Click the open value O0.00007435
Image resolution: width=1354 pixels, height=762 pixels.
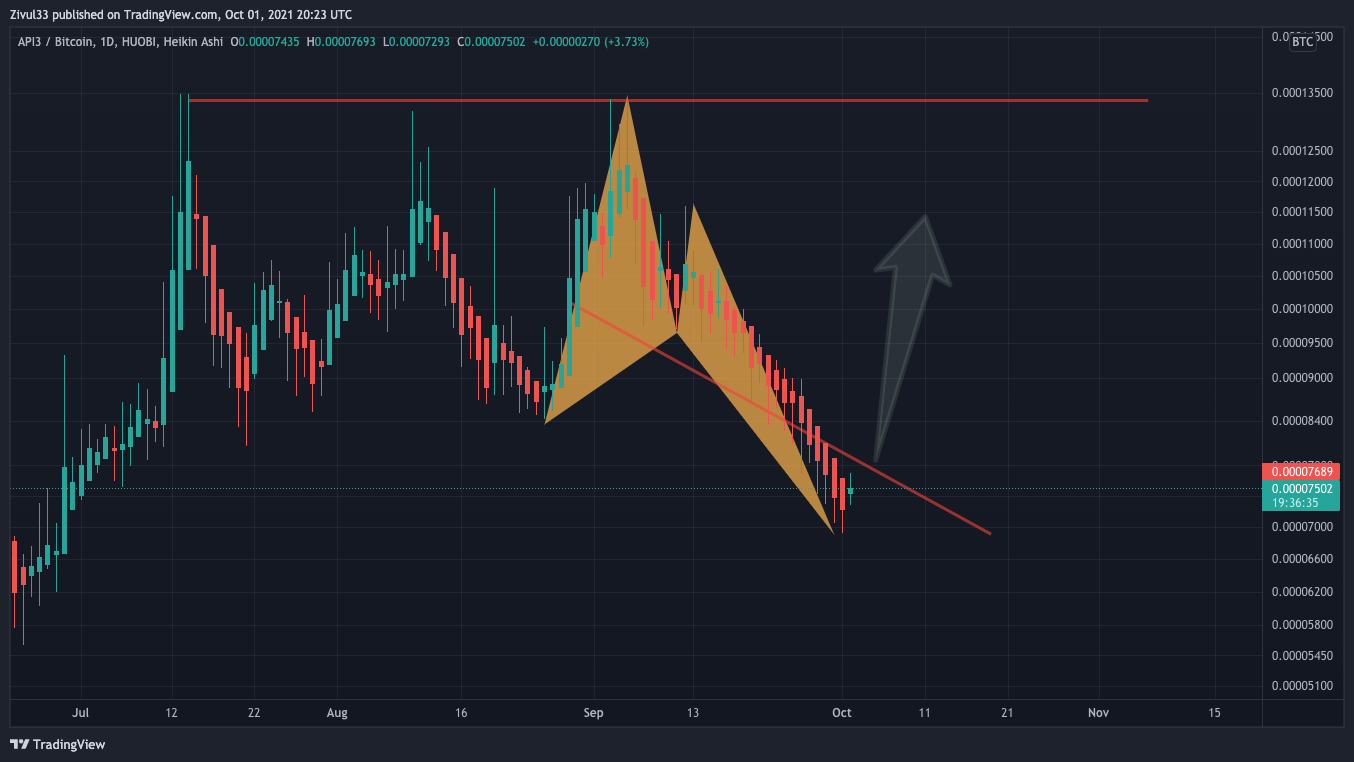click(x=267, y=42)
